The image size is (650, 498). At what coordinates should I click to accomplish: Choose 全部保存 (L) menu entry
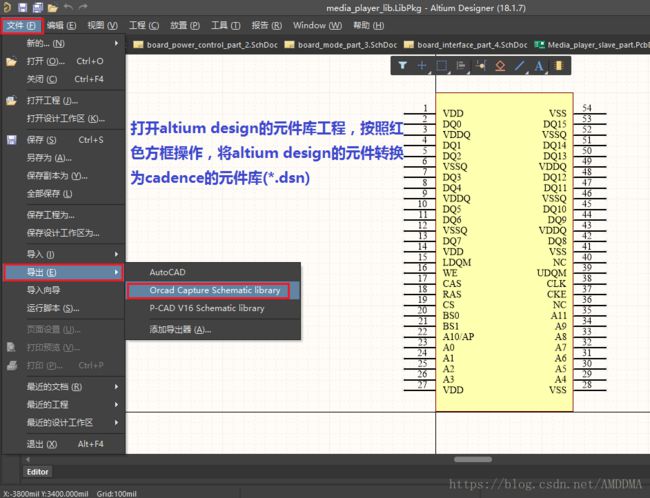coord(63,194)
